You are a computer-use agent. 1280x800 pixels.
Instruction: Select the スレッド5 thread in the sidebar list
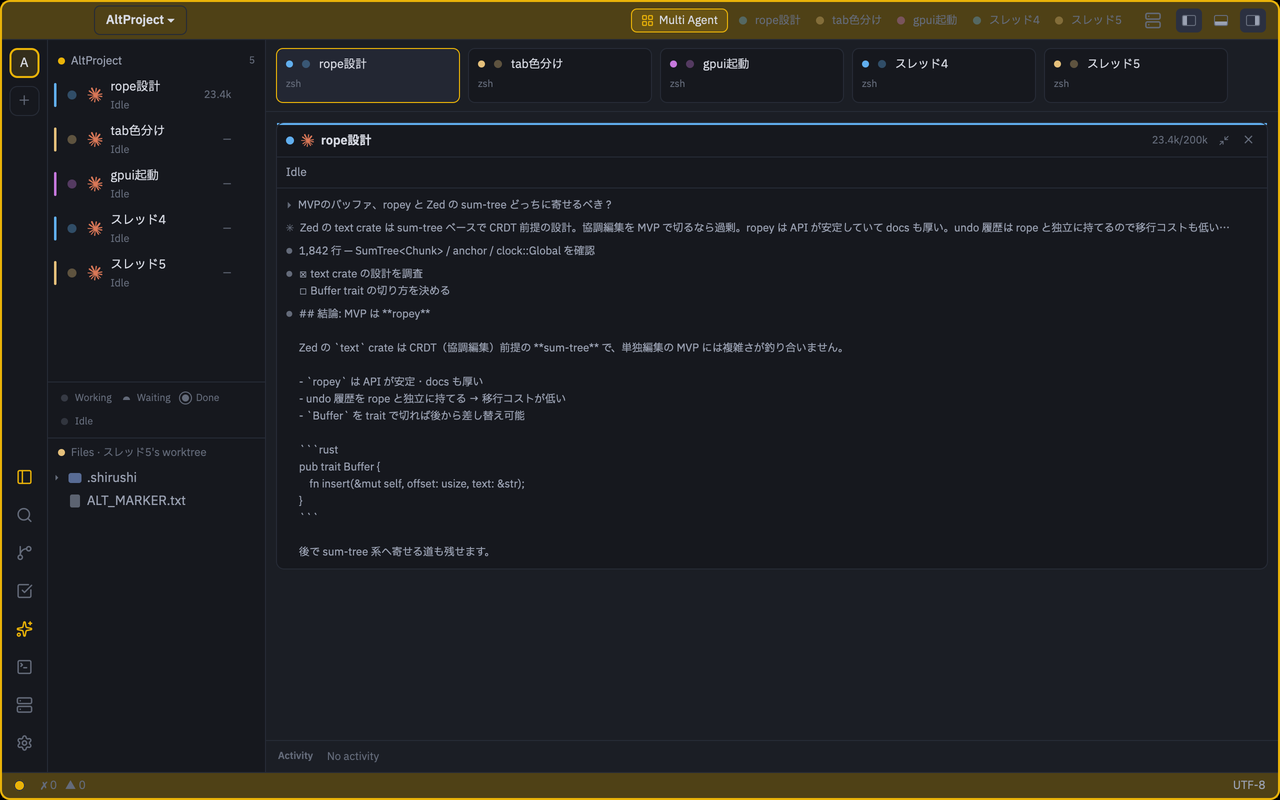pos(156,273)
